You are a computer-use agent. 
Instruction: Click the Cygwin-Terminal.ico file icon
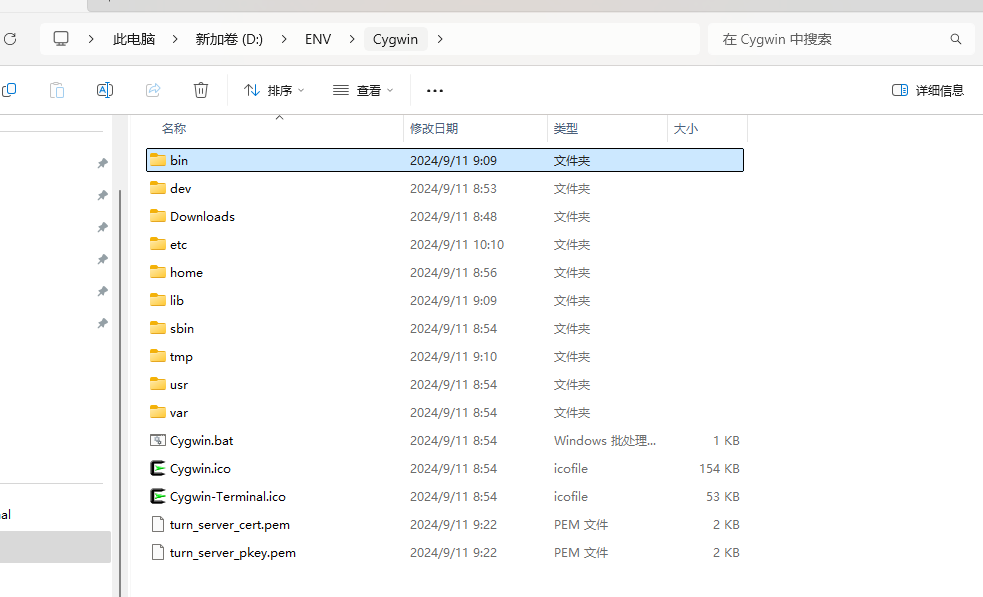(158, 496)
